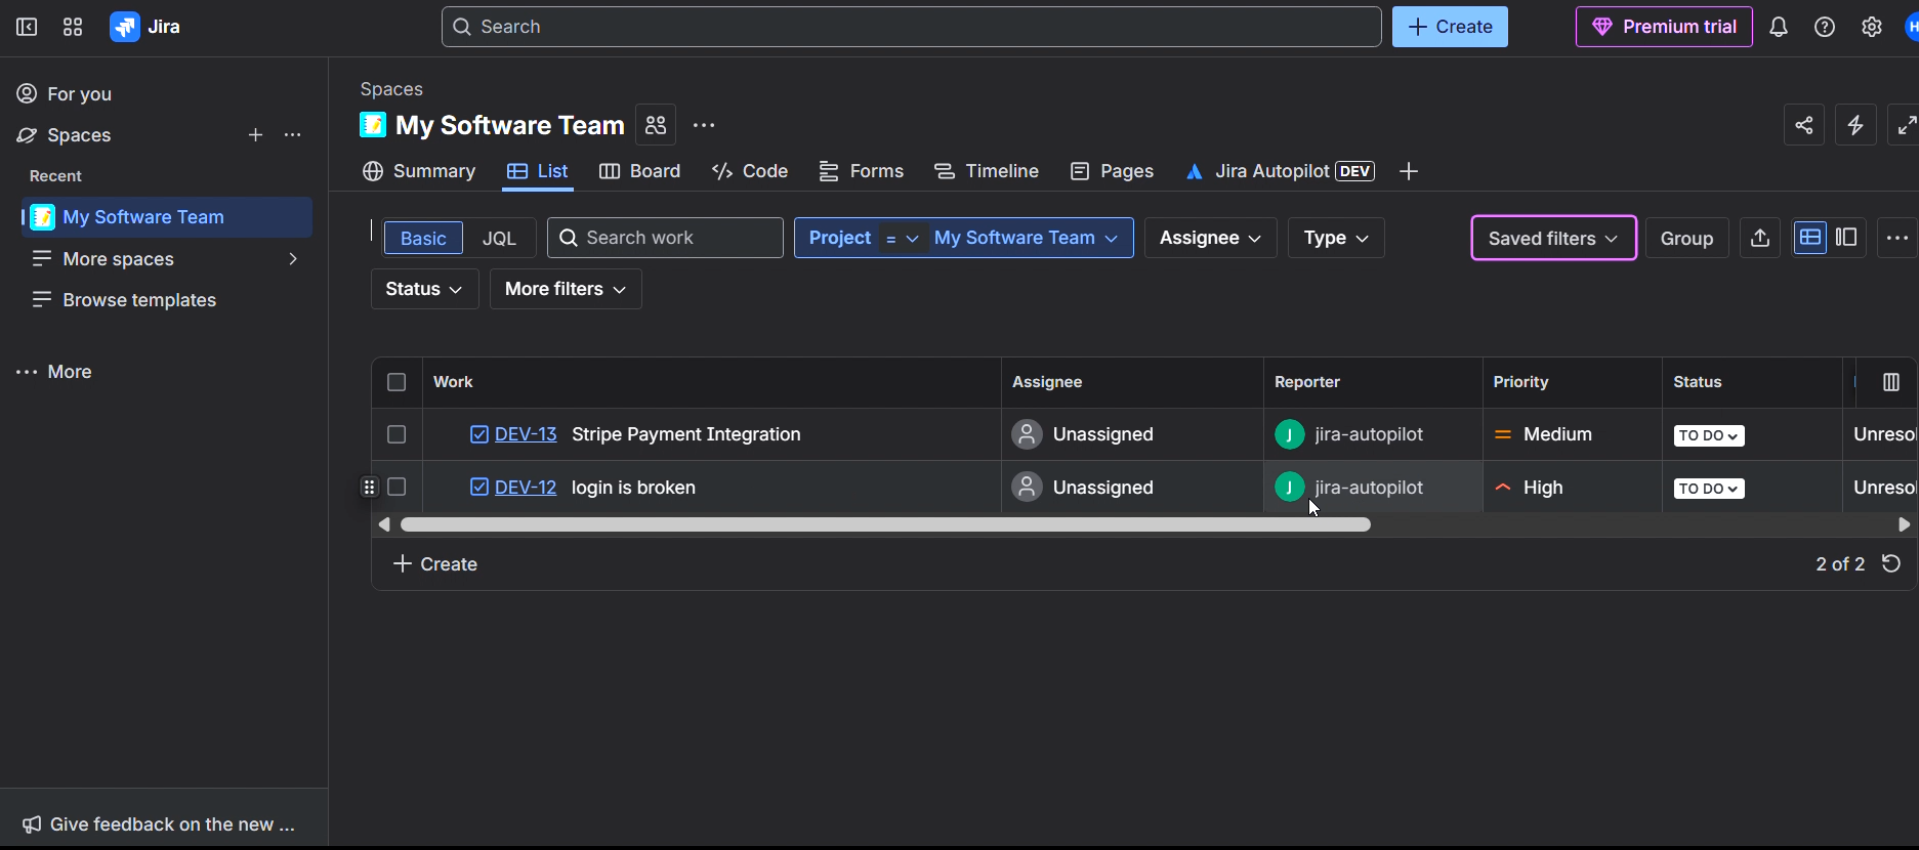
Task: Click the Group button
Action: (x=1687, y=238)
